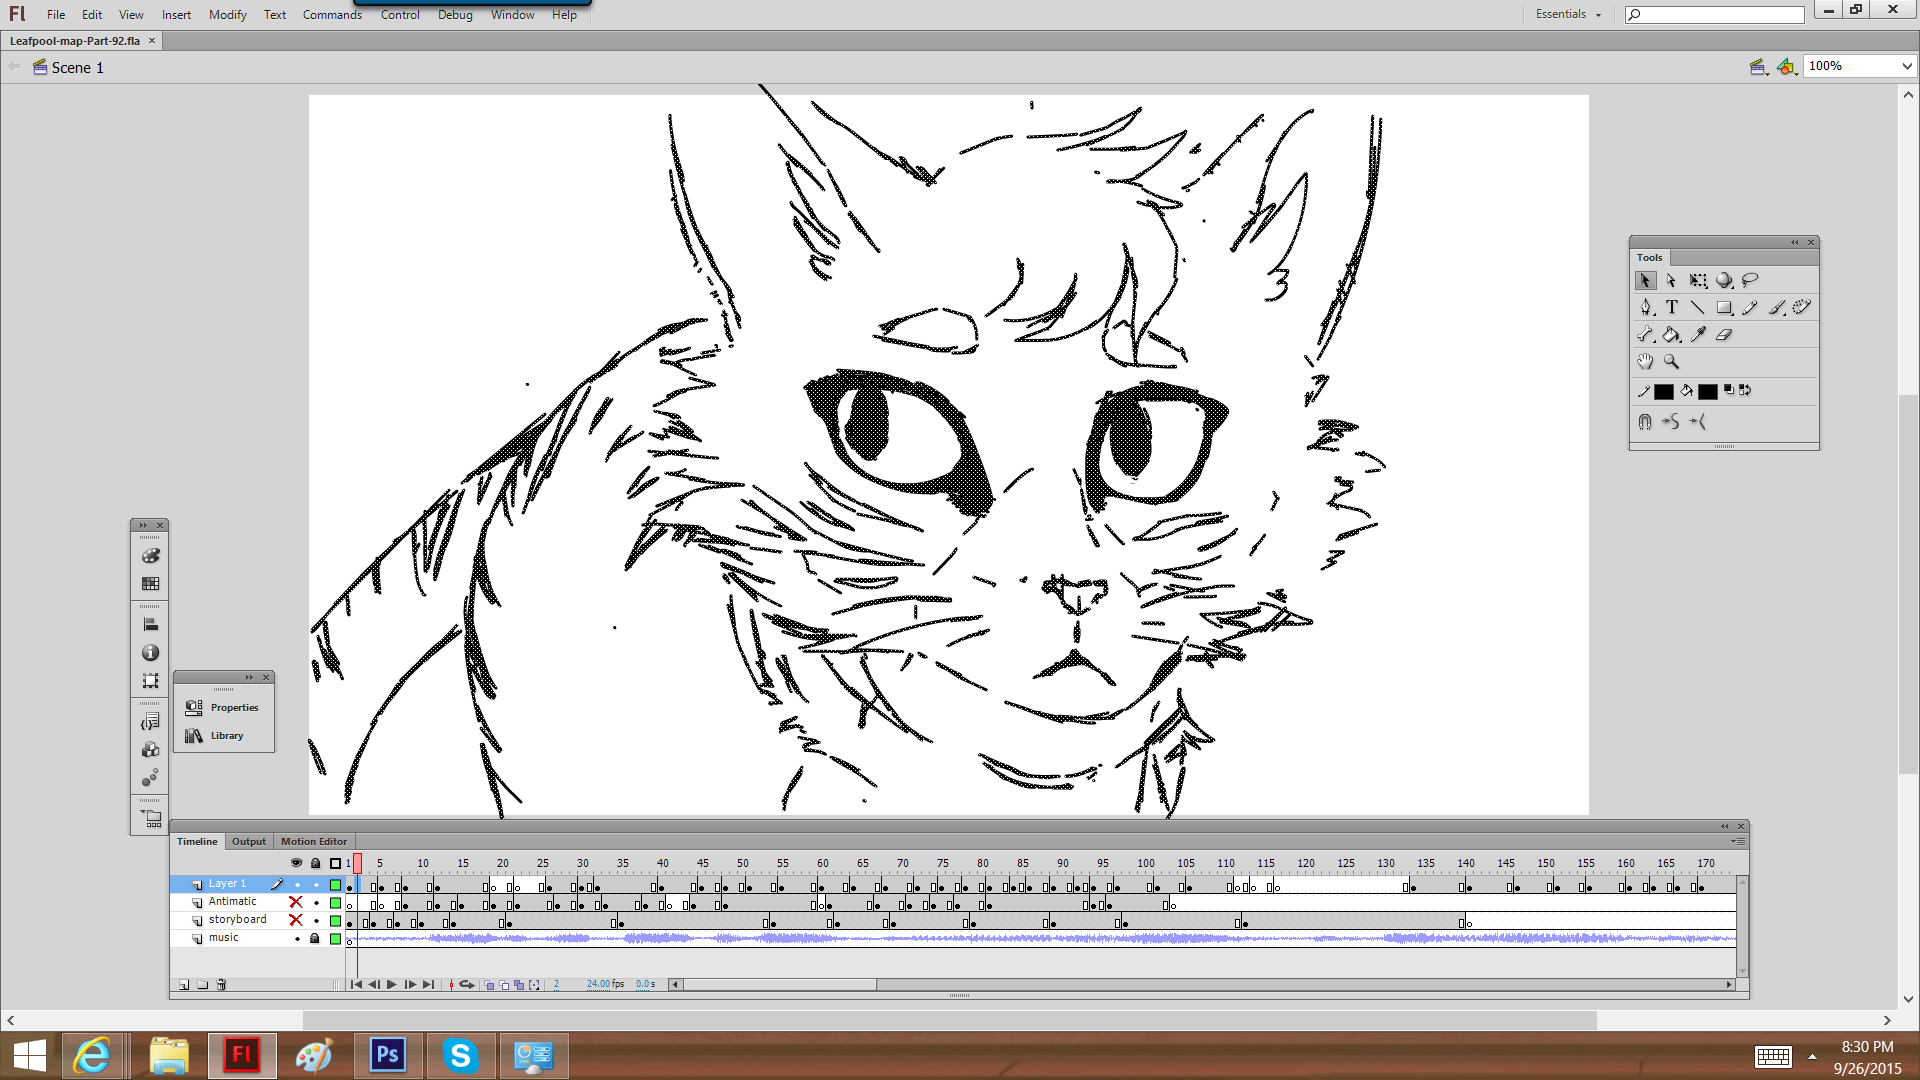The image size is (1920, 1080).
Task: Select the Rectangle tool
Action: [1724, 308]
